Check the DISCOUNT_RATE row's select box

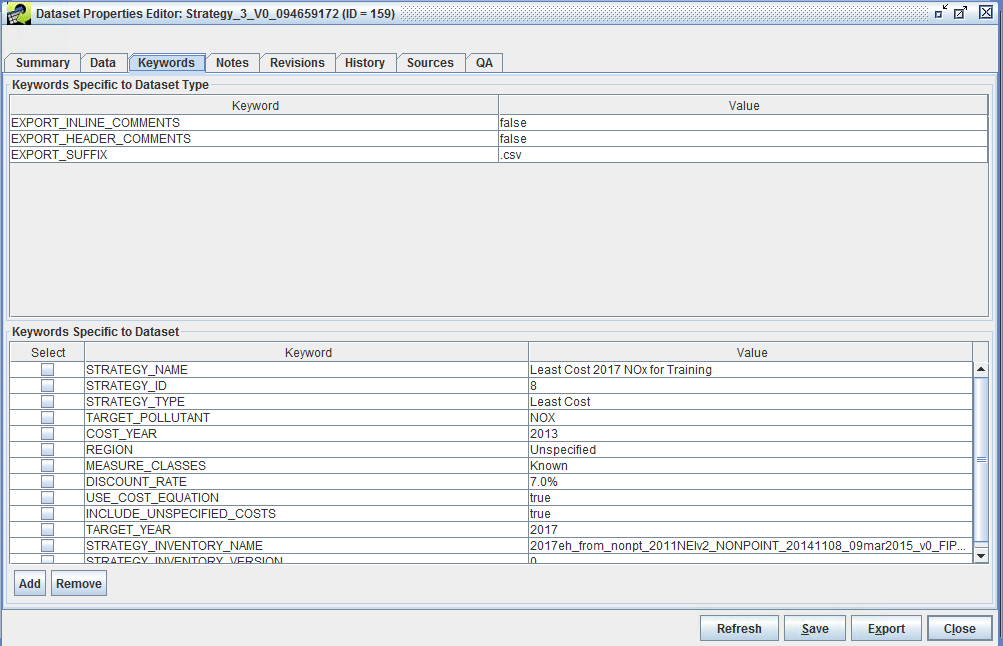[x=47, y=481]
